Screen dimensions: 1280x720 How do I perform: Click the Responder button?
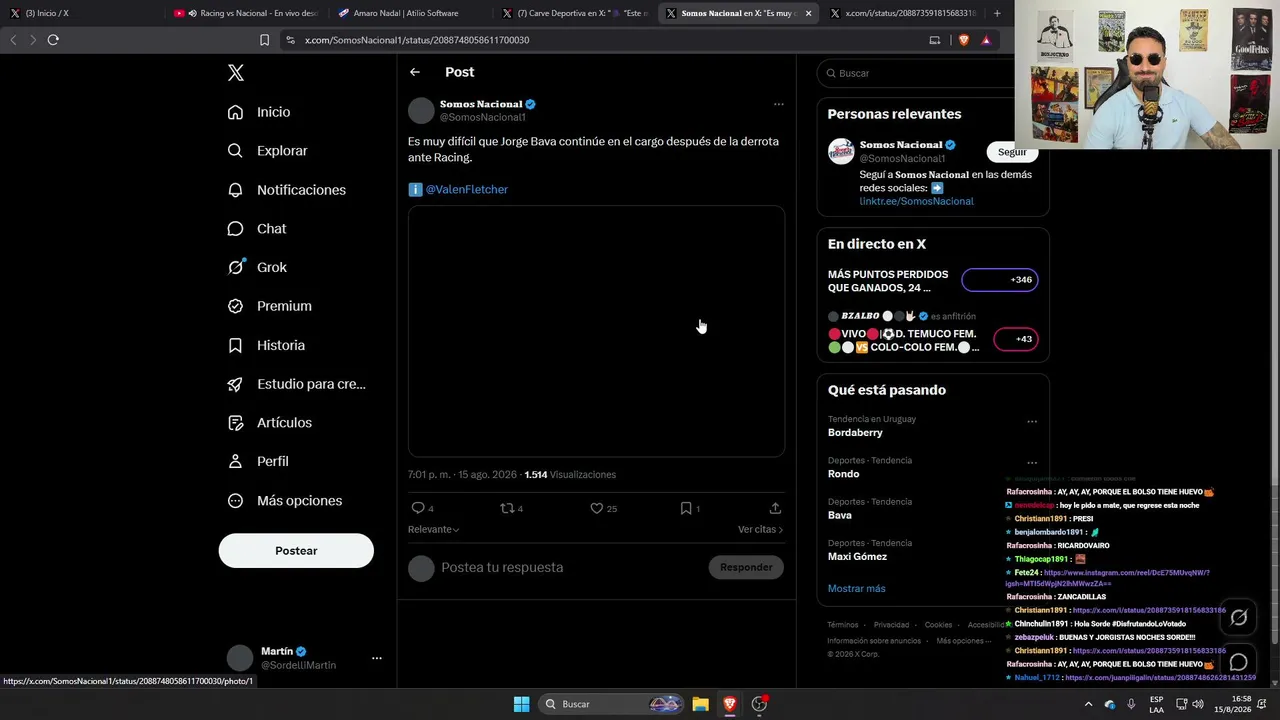coord(746,567)
